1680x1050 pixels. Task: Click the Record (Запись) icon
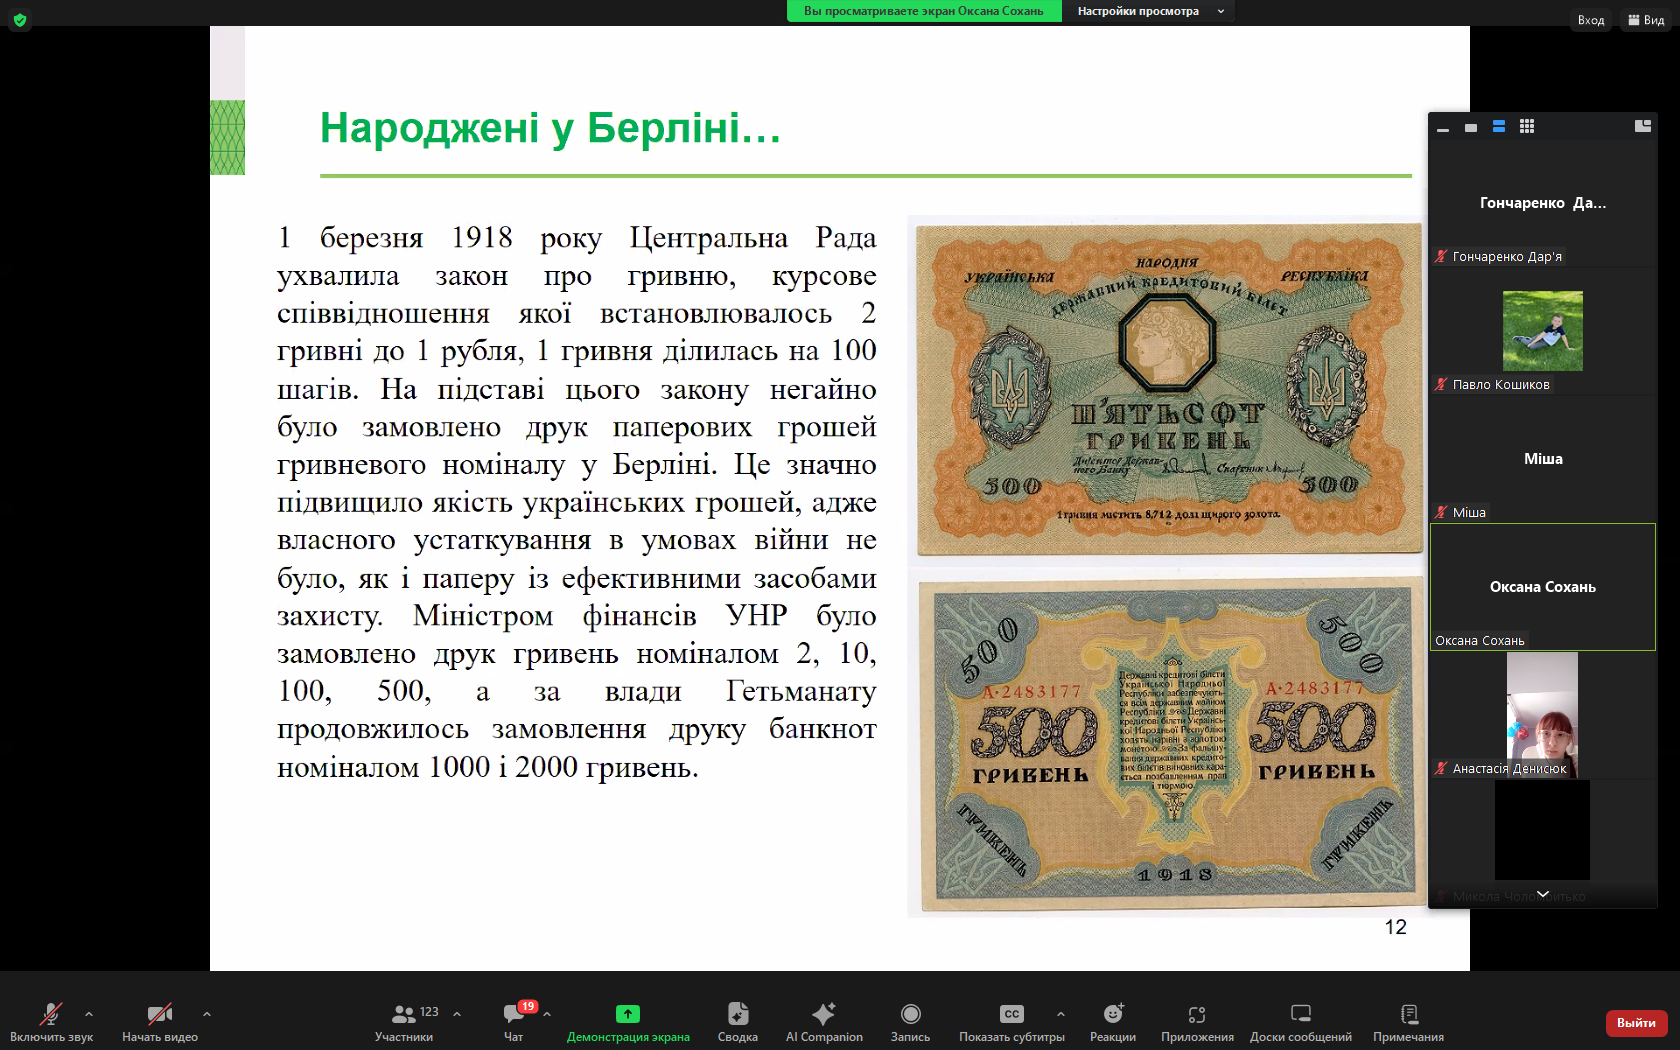[910, 1014]
